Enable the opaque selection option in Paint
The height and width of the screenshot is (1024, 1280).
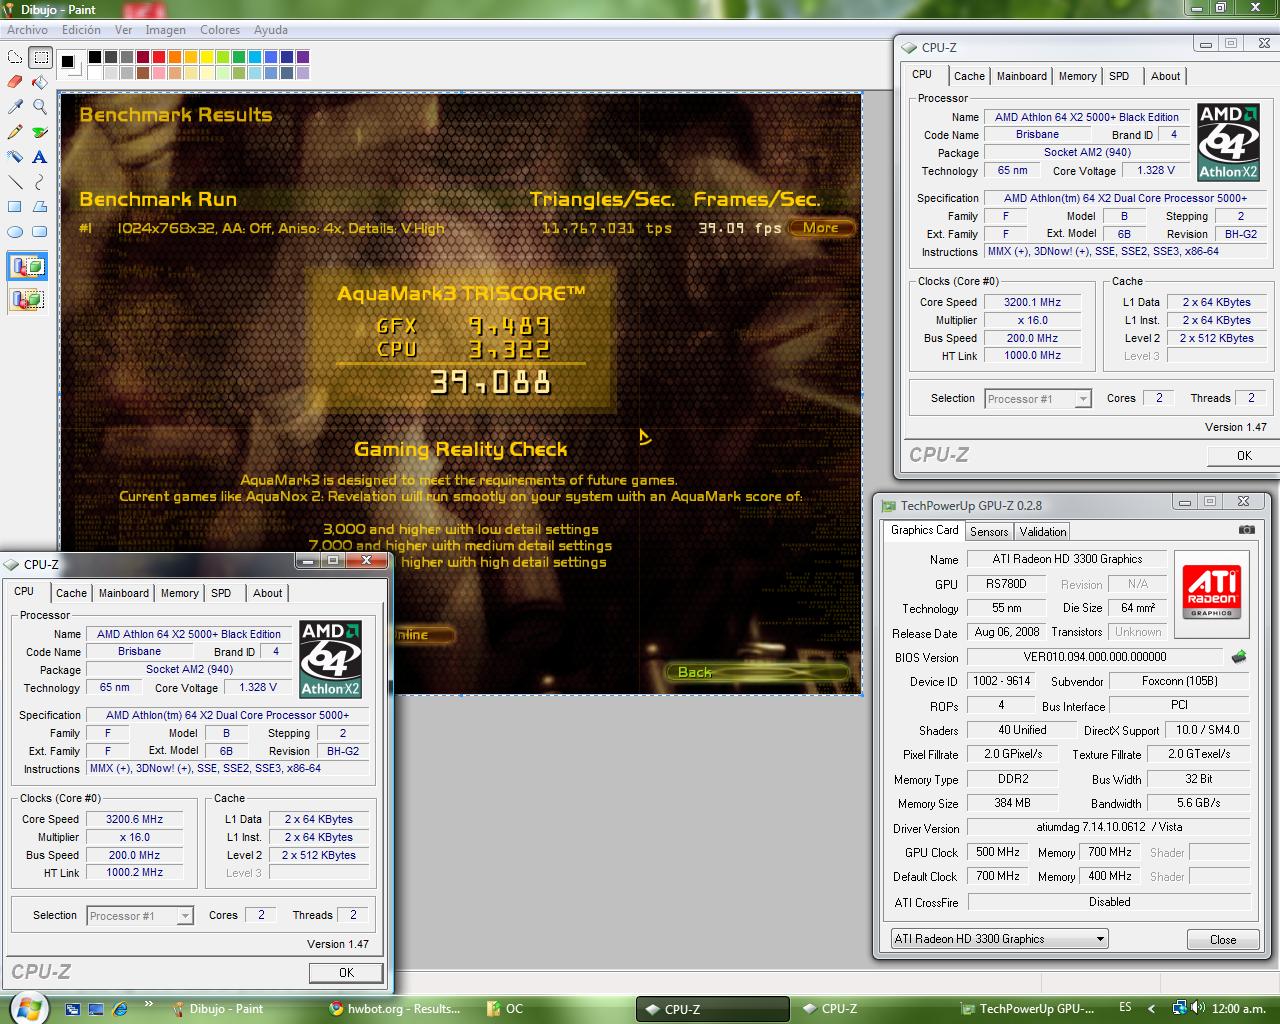tap(27, 267)
